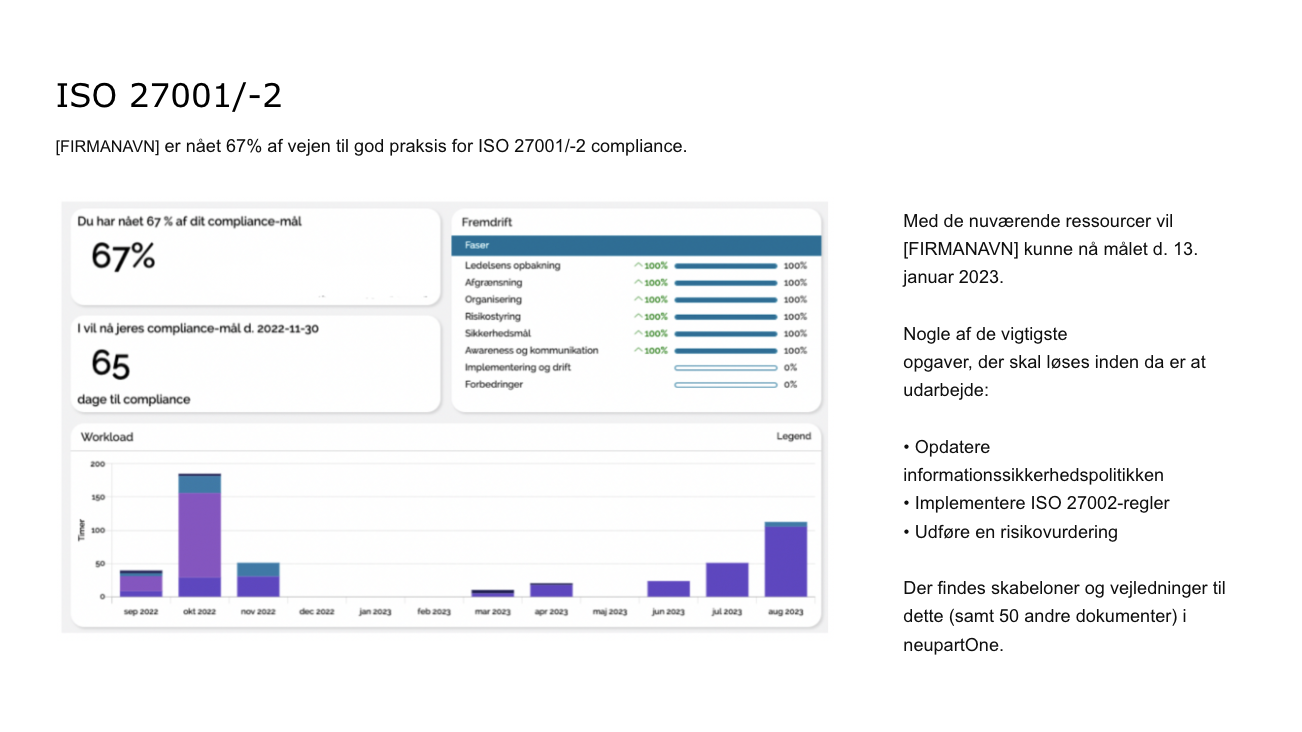This screenshot has width=1302, height=732.
Task: Select the Forbedringer phase label
Action: (x=494, y=385)
